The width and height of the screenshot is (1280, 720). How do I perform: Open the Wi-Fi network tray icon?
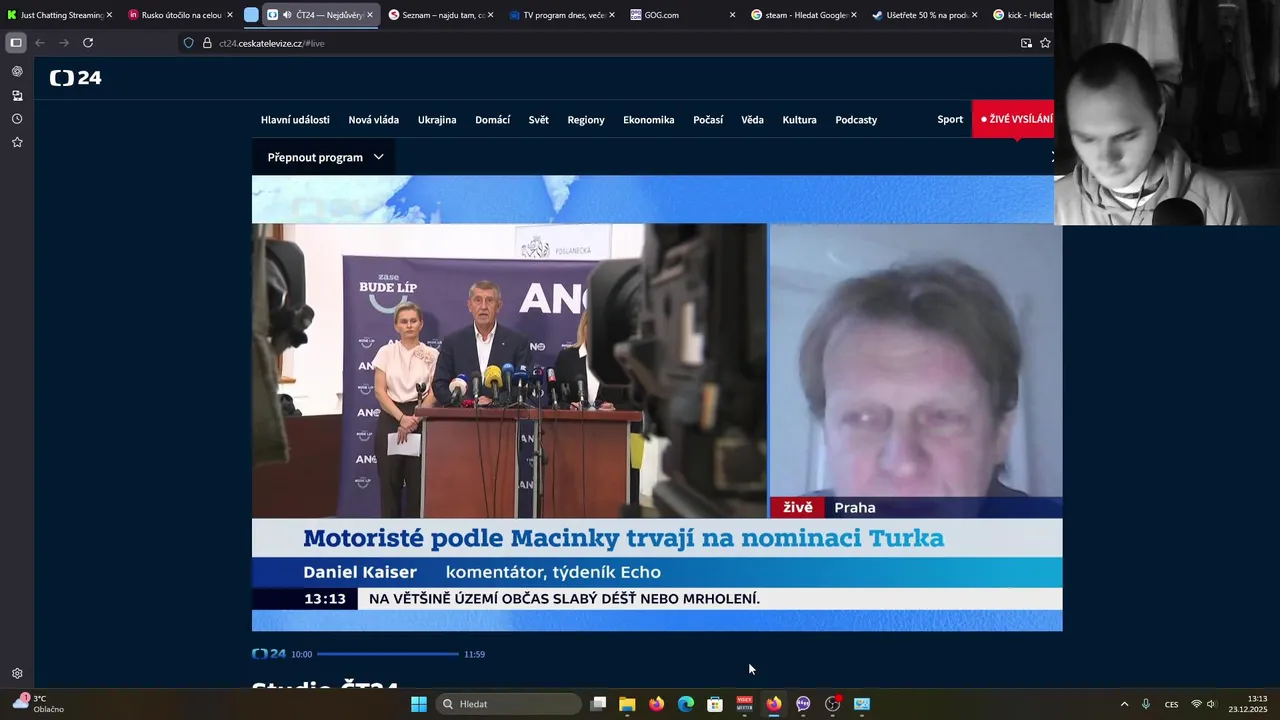(x=1196, y=704)
